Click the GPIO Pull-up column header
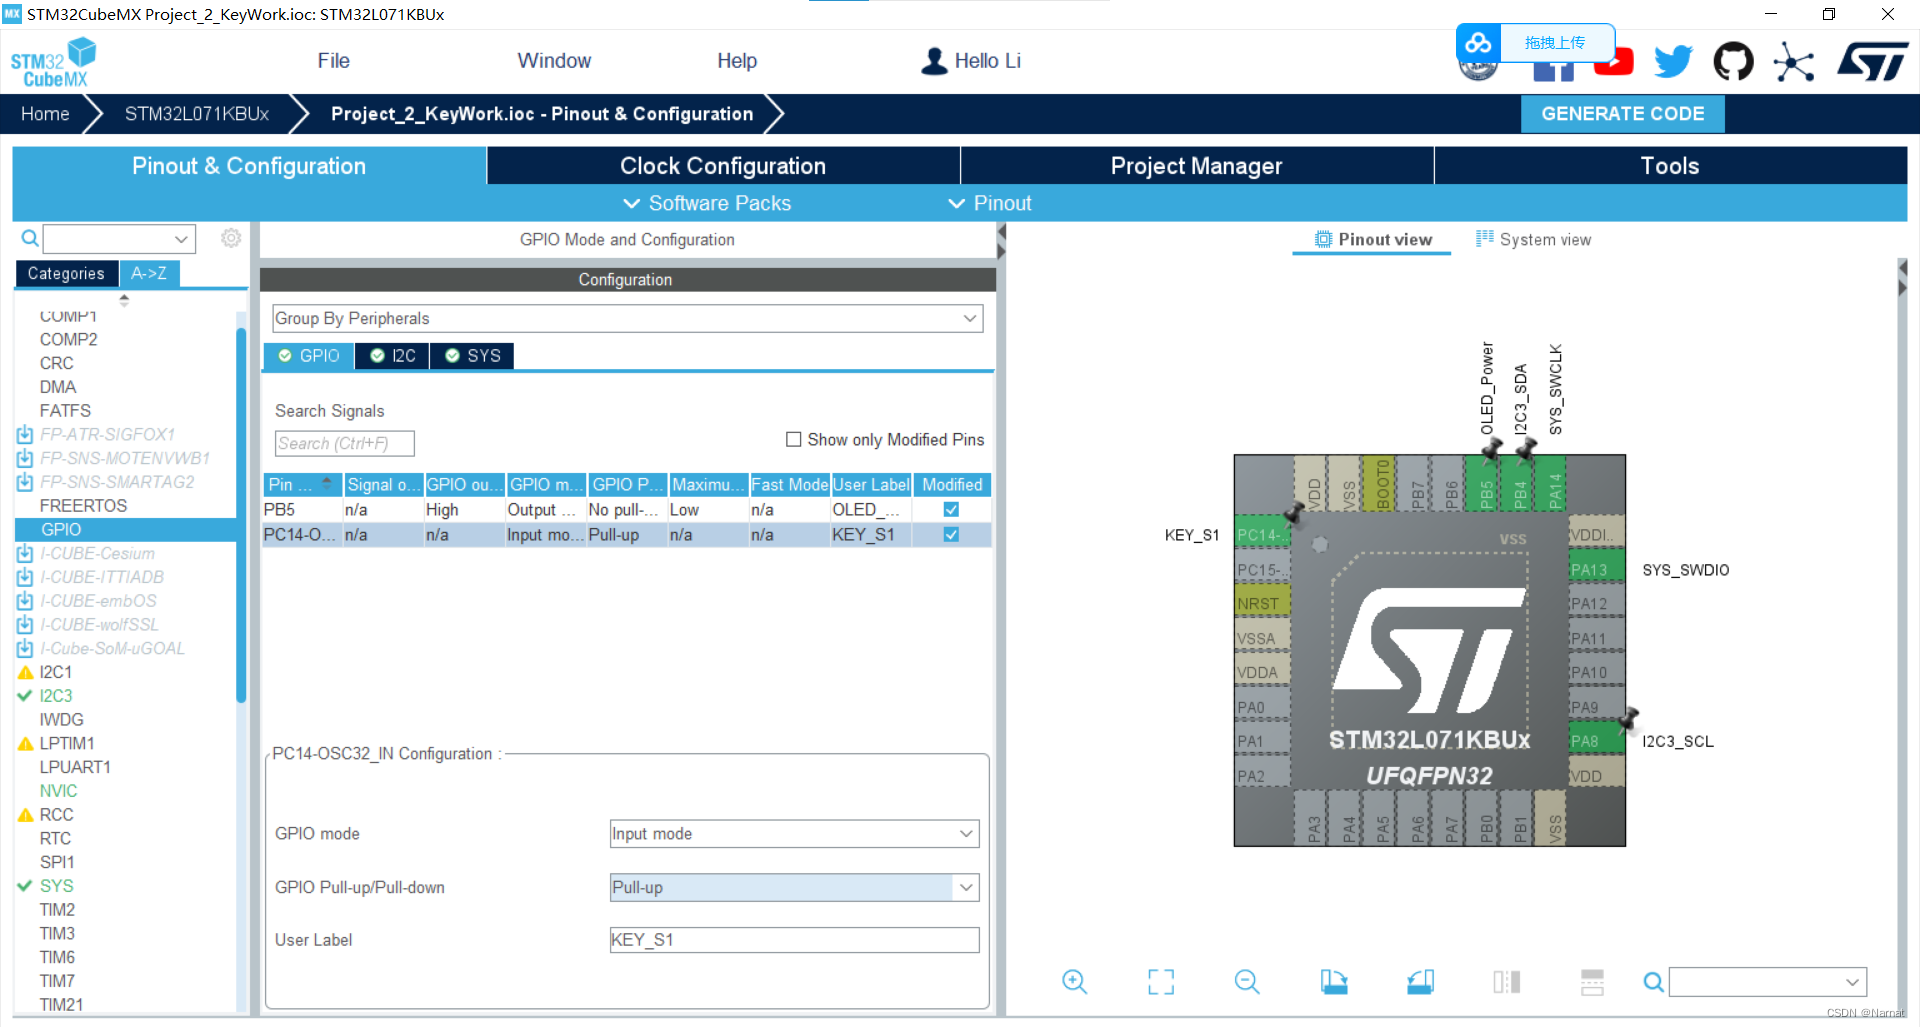Screen dimensions: 1920x1027 click(627, 484)
